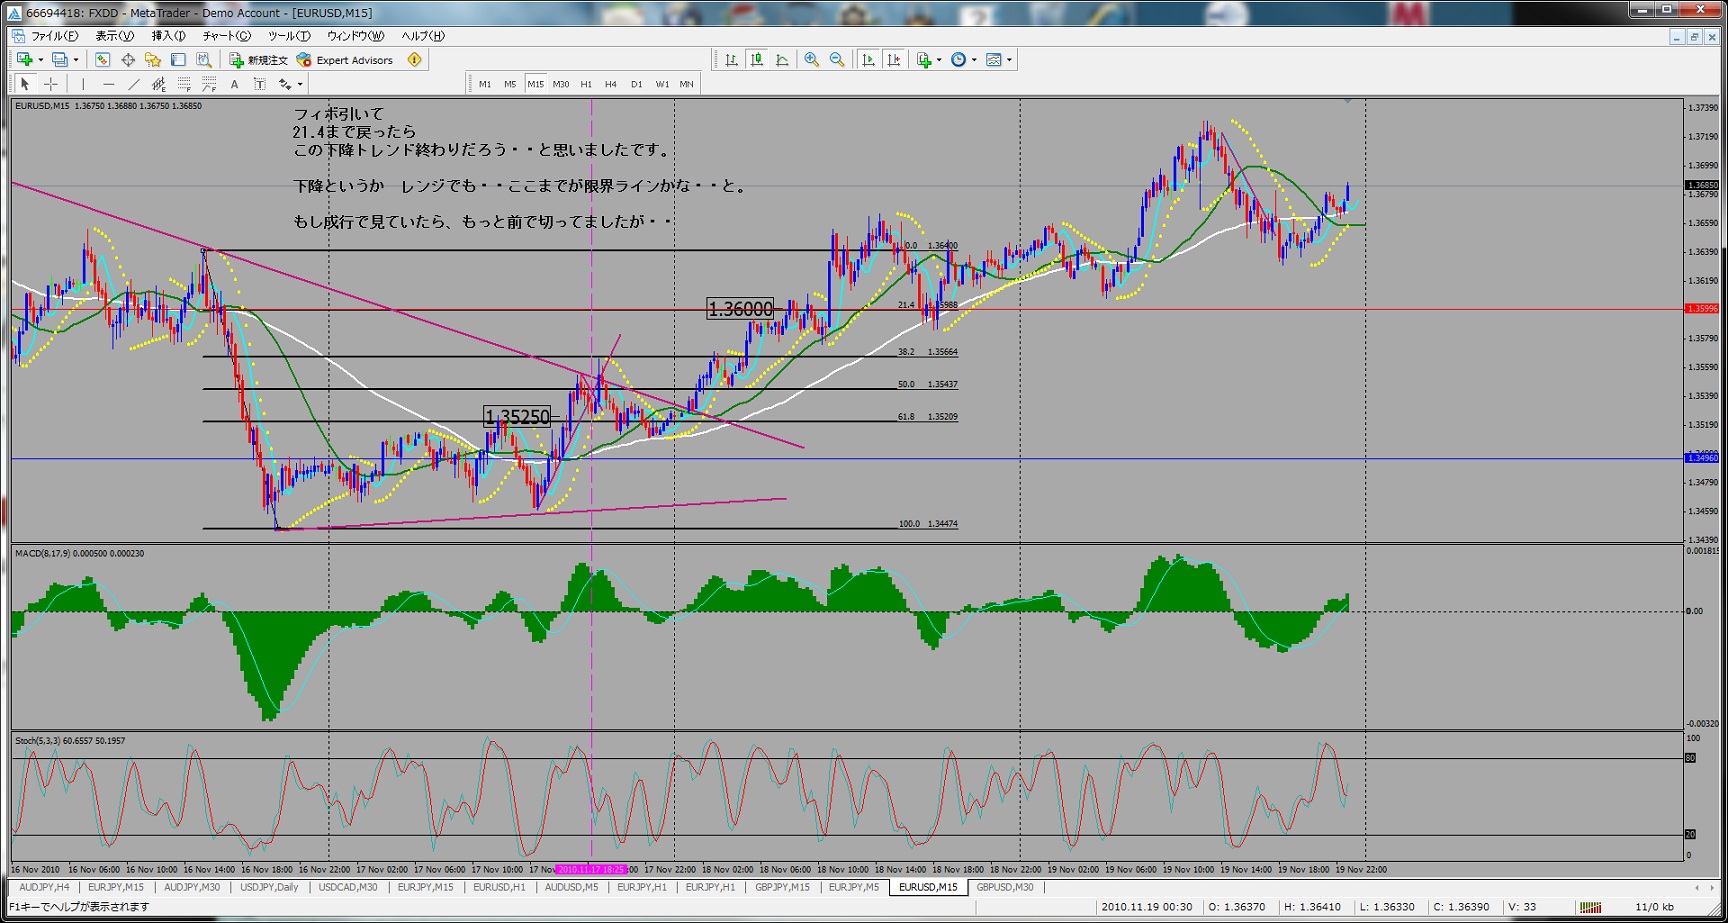Open the Strategy Tester magnifier icon
Screen dimensions: 1728x923
204,60
